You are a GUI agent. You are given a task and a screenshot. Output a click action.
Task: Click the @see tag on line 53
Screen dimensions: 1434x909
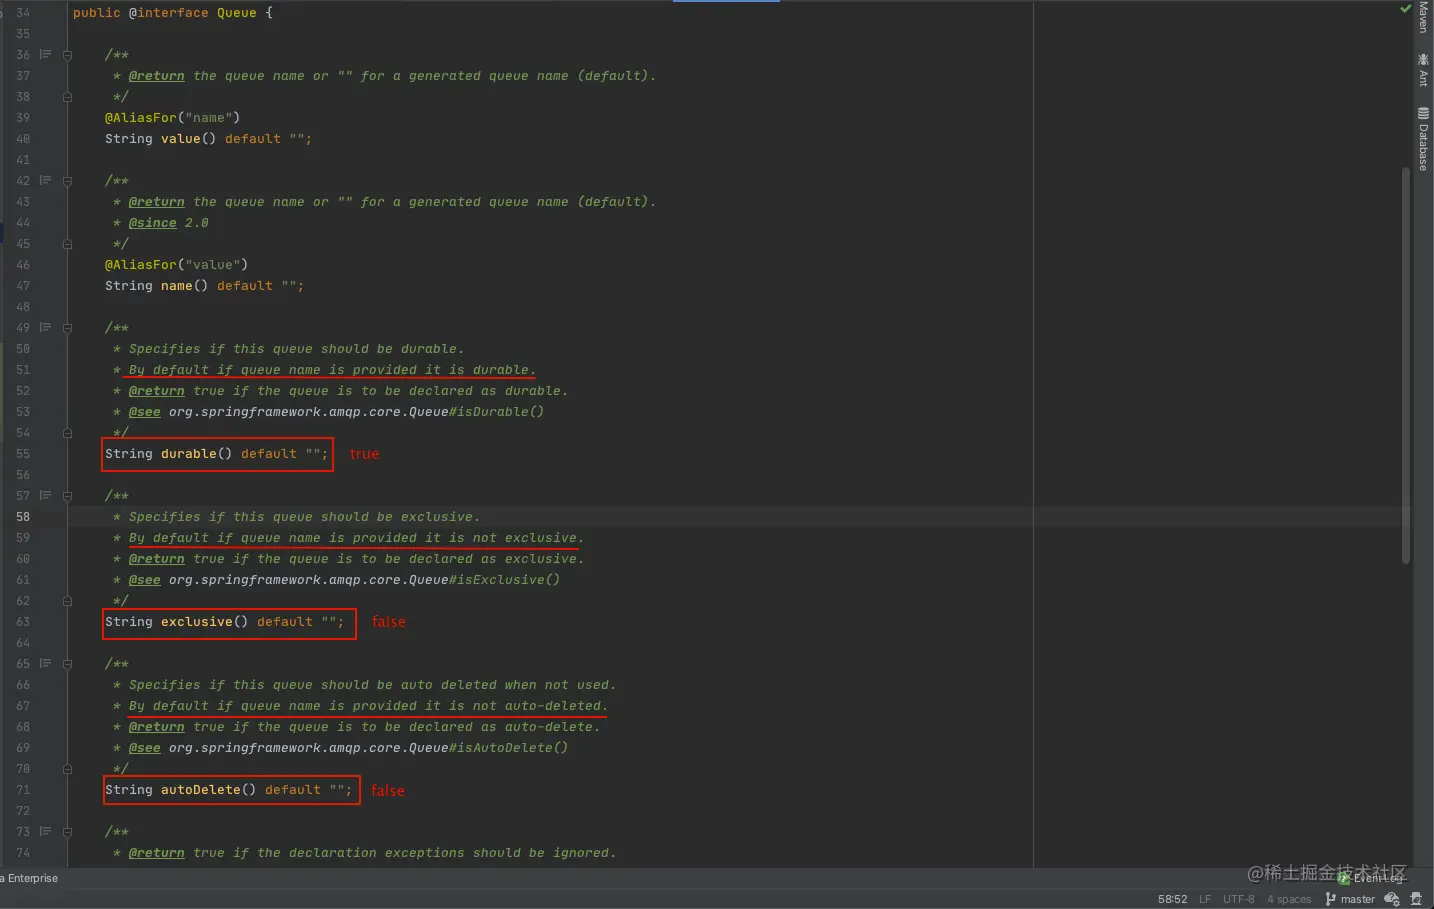click(x=144, y=412)
